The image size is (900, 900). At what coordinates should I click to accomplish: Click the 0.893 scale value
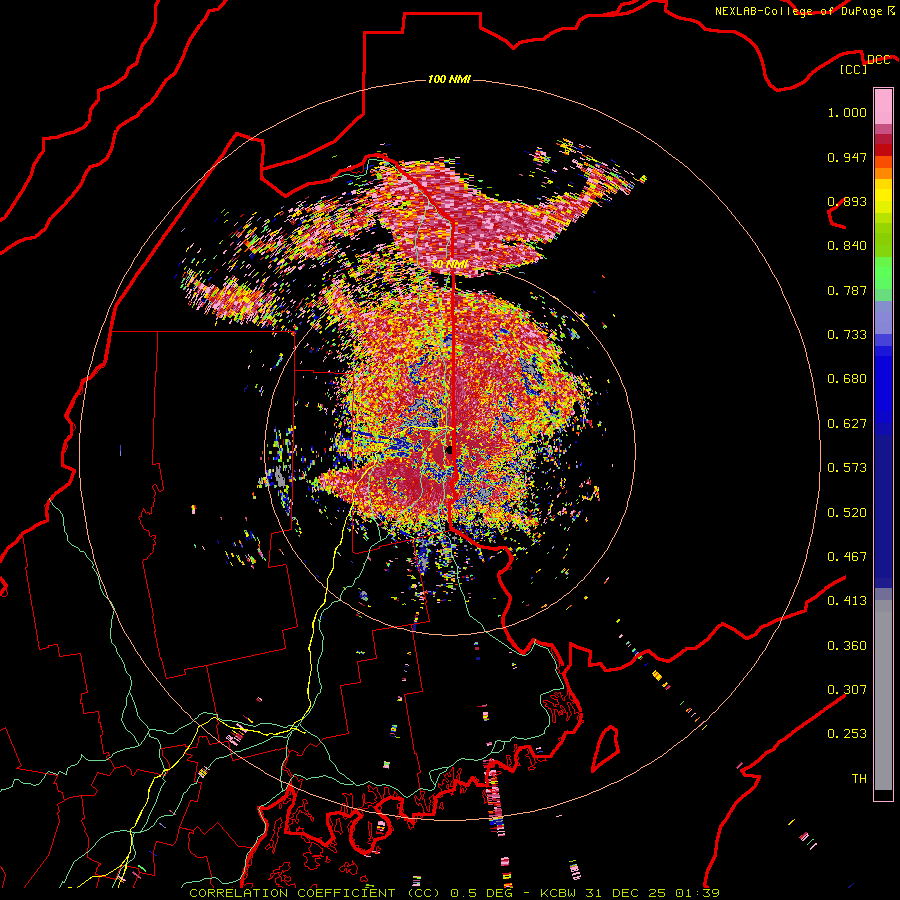[847, 201]
